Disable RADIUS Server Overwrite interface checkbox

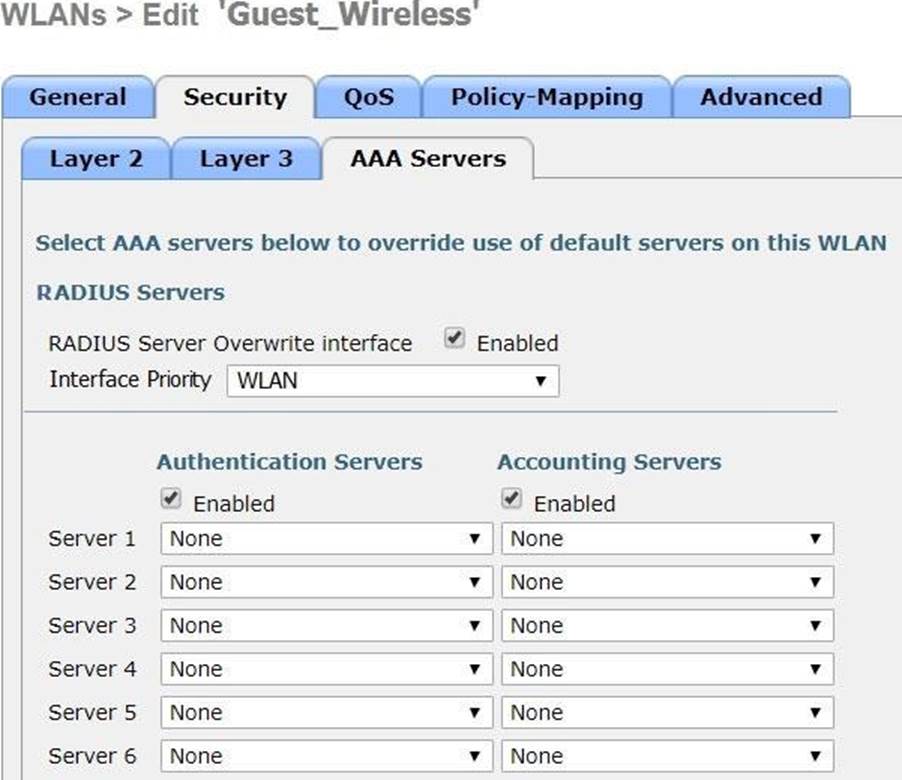455,340
